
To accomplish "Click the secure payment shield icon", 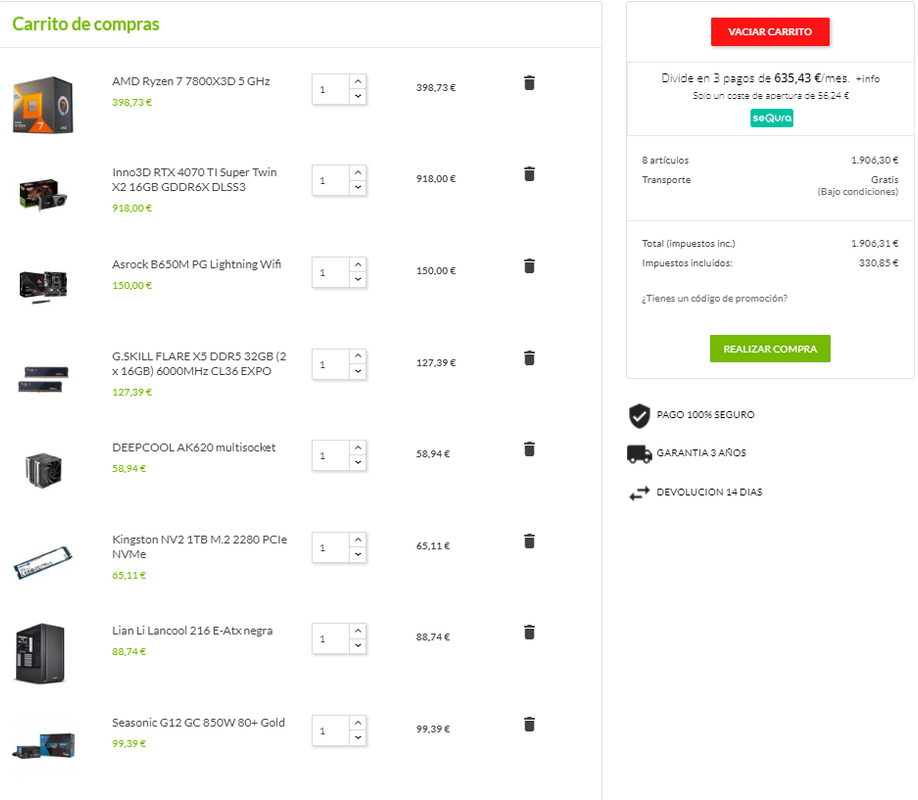I will pos(639,416).
